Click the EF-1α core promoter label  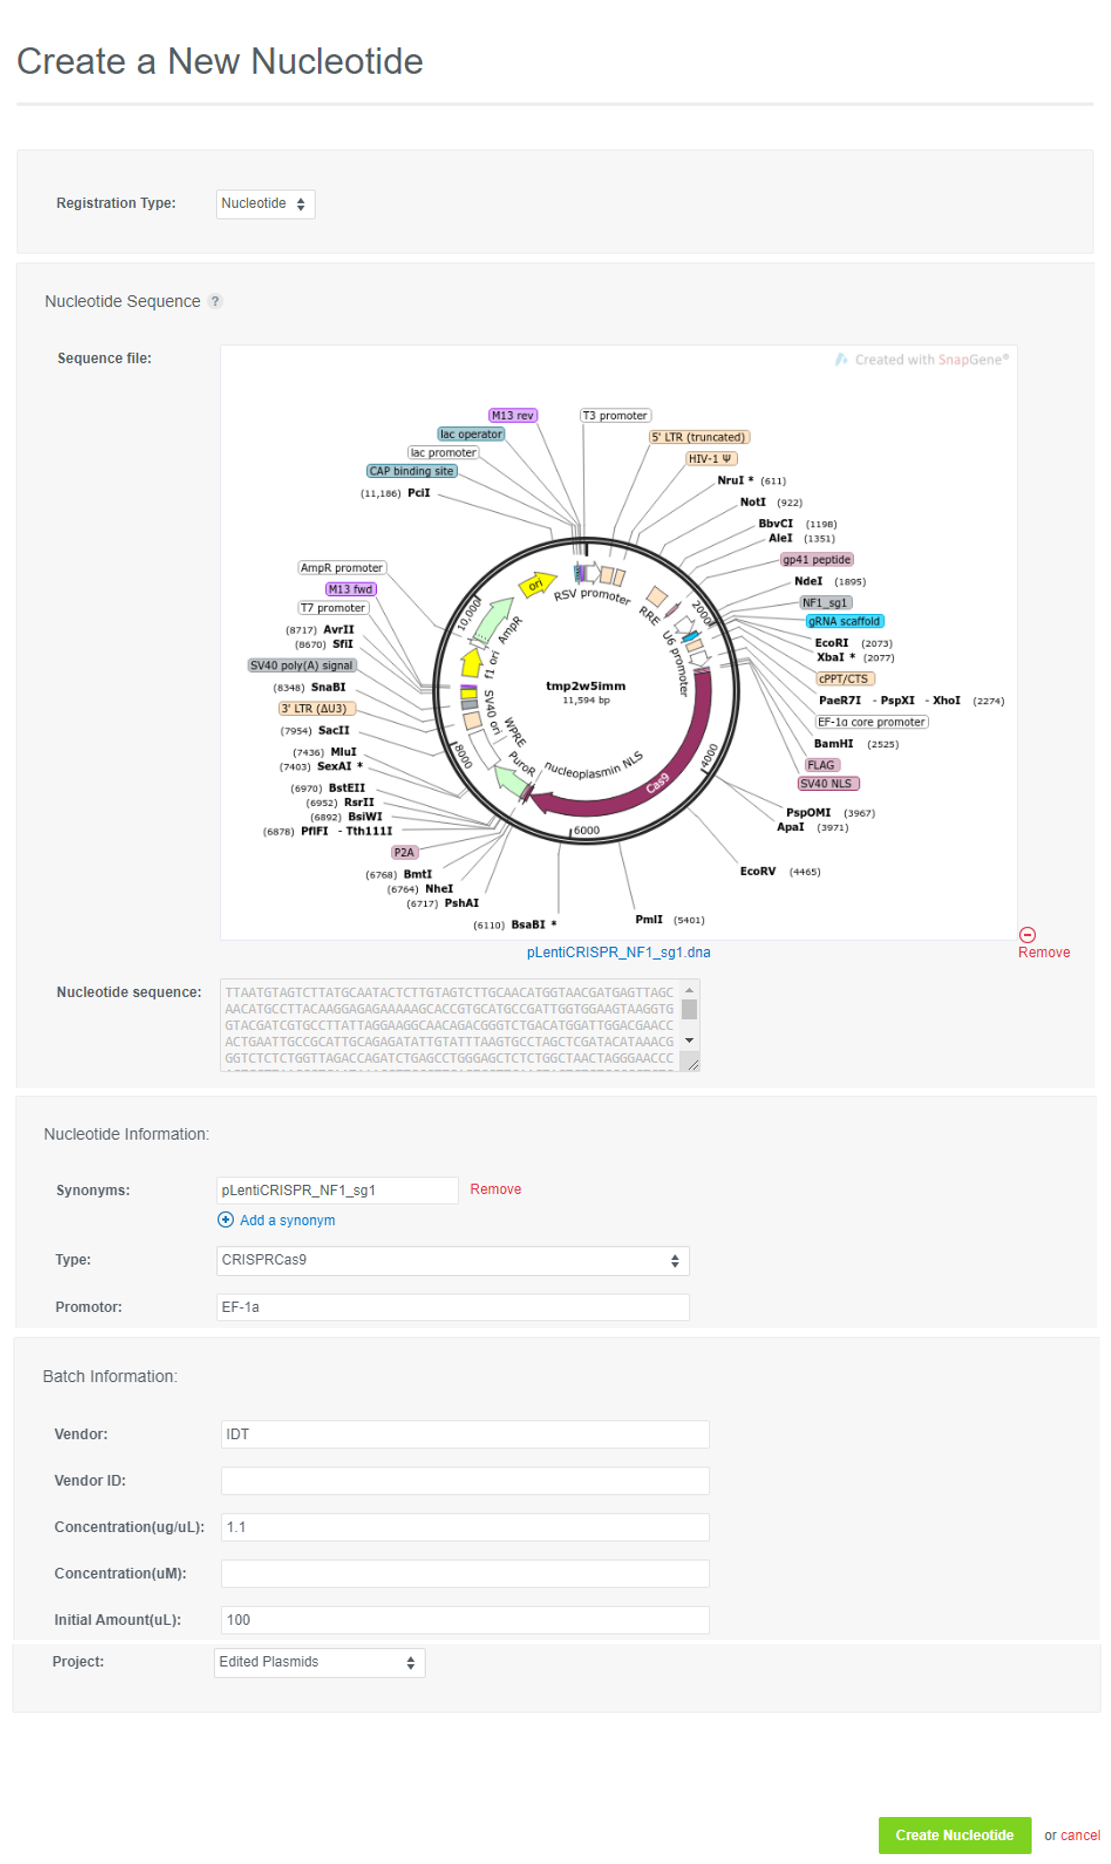pos(872,722)
